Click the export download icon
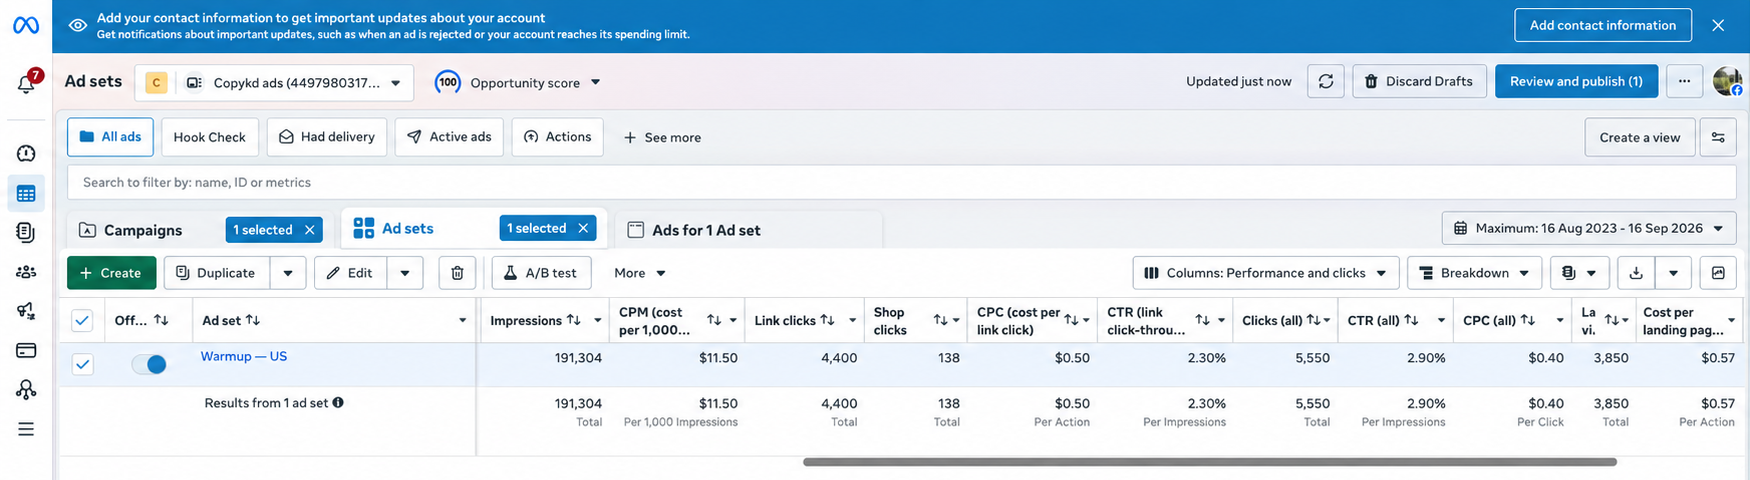The height and width of the screenshot is (480, 1750). (x=1636, y=273)
